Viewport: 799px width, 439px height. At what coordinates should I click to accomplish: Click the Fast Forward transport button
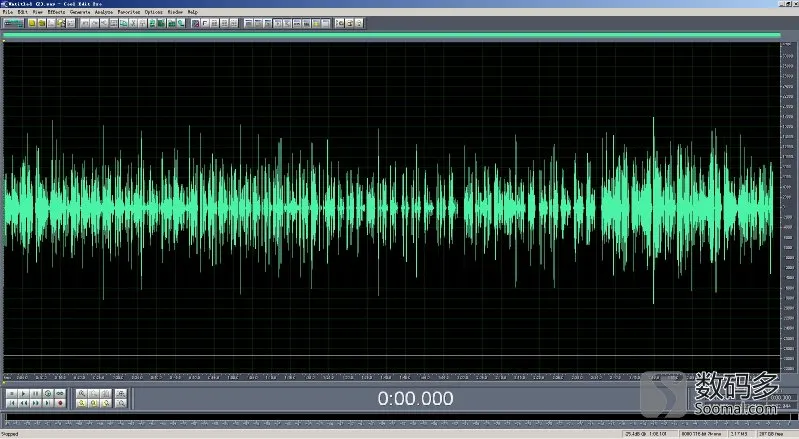point(36,403)
